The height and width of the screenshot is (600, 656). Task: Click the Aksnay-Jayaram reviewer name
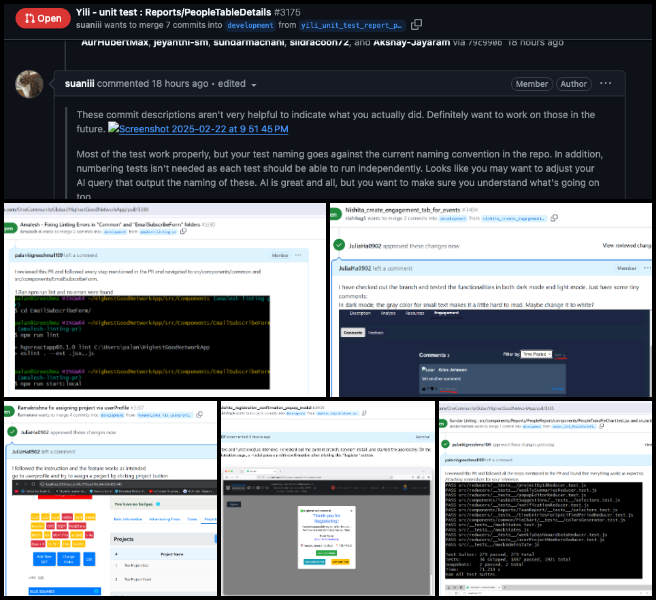[x=411, y=42]
